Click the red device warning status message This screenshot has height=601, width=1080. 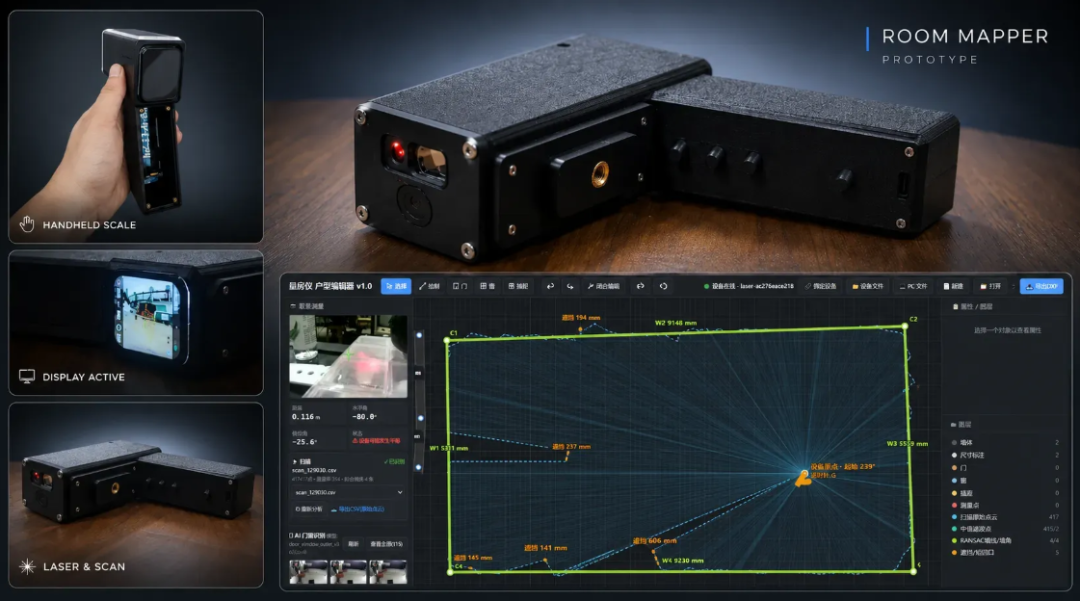[x=376, y=441]
